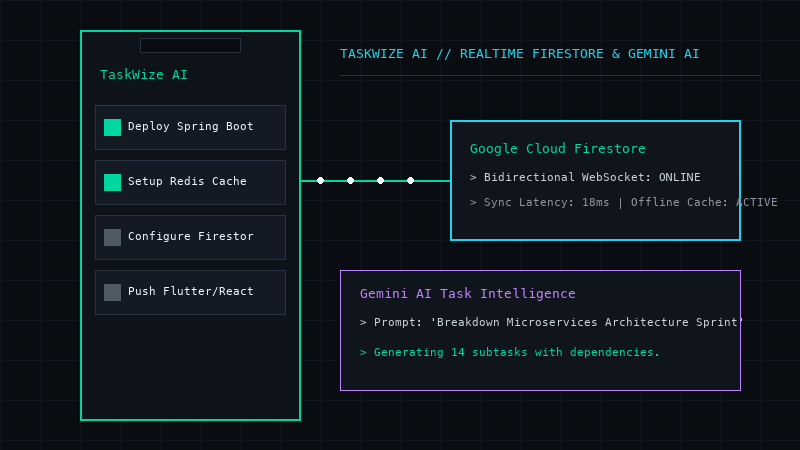Screen dimensions: 800x450
Task: Click the 'TASKWIZE AI // REALTIME FIRESTORE' header
Action: pyautogui.click(x=519, y=54)
